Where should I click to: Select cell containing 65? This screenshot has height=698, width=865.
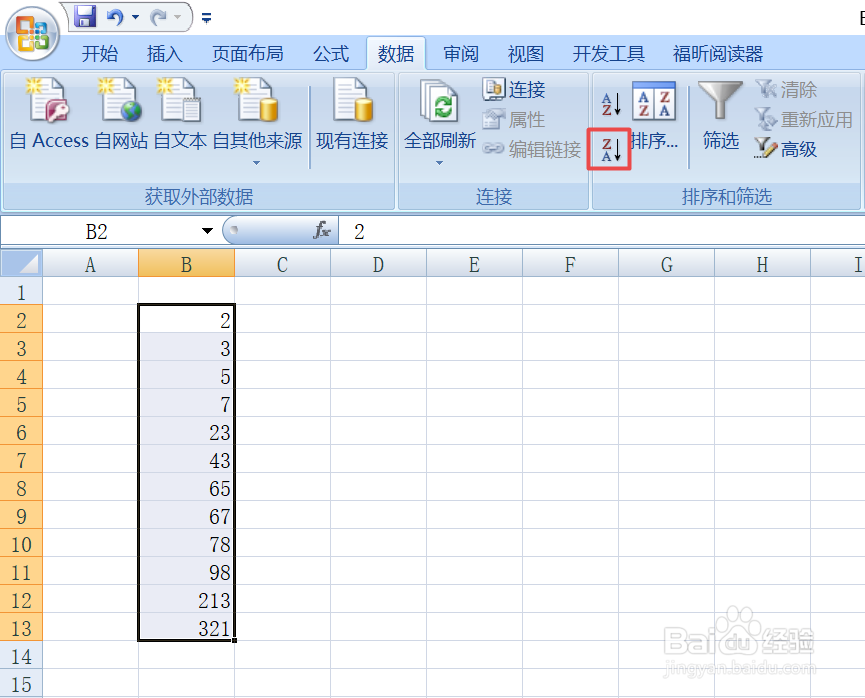click(186, 488)
